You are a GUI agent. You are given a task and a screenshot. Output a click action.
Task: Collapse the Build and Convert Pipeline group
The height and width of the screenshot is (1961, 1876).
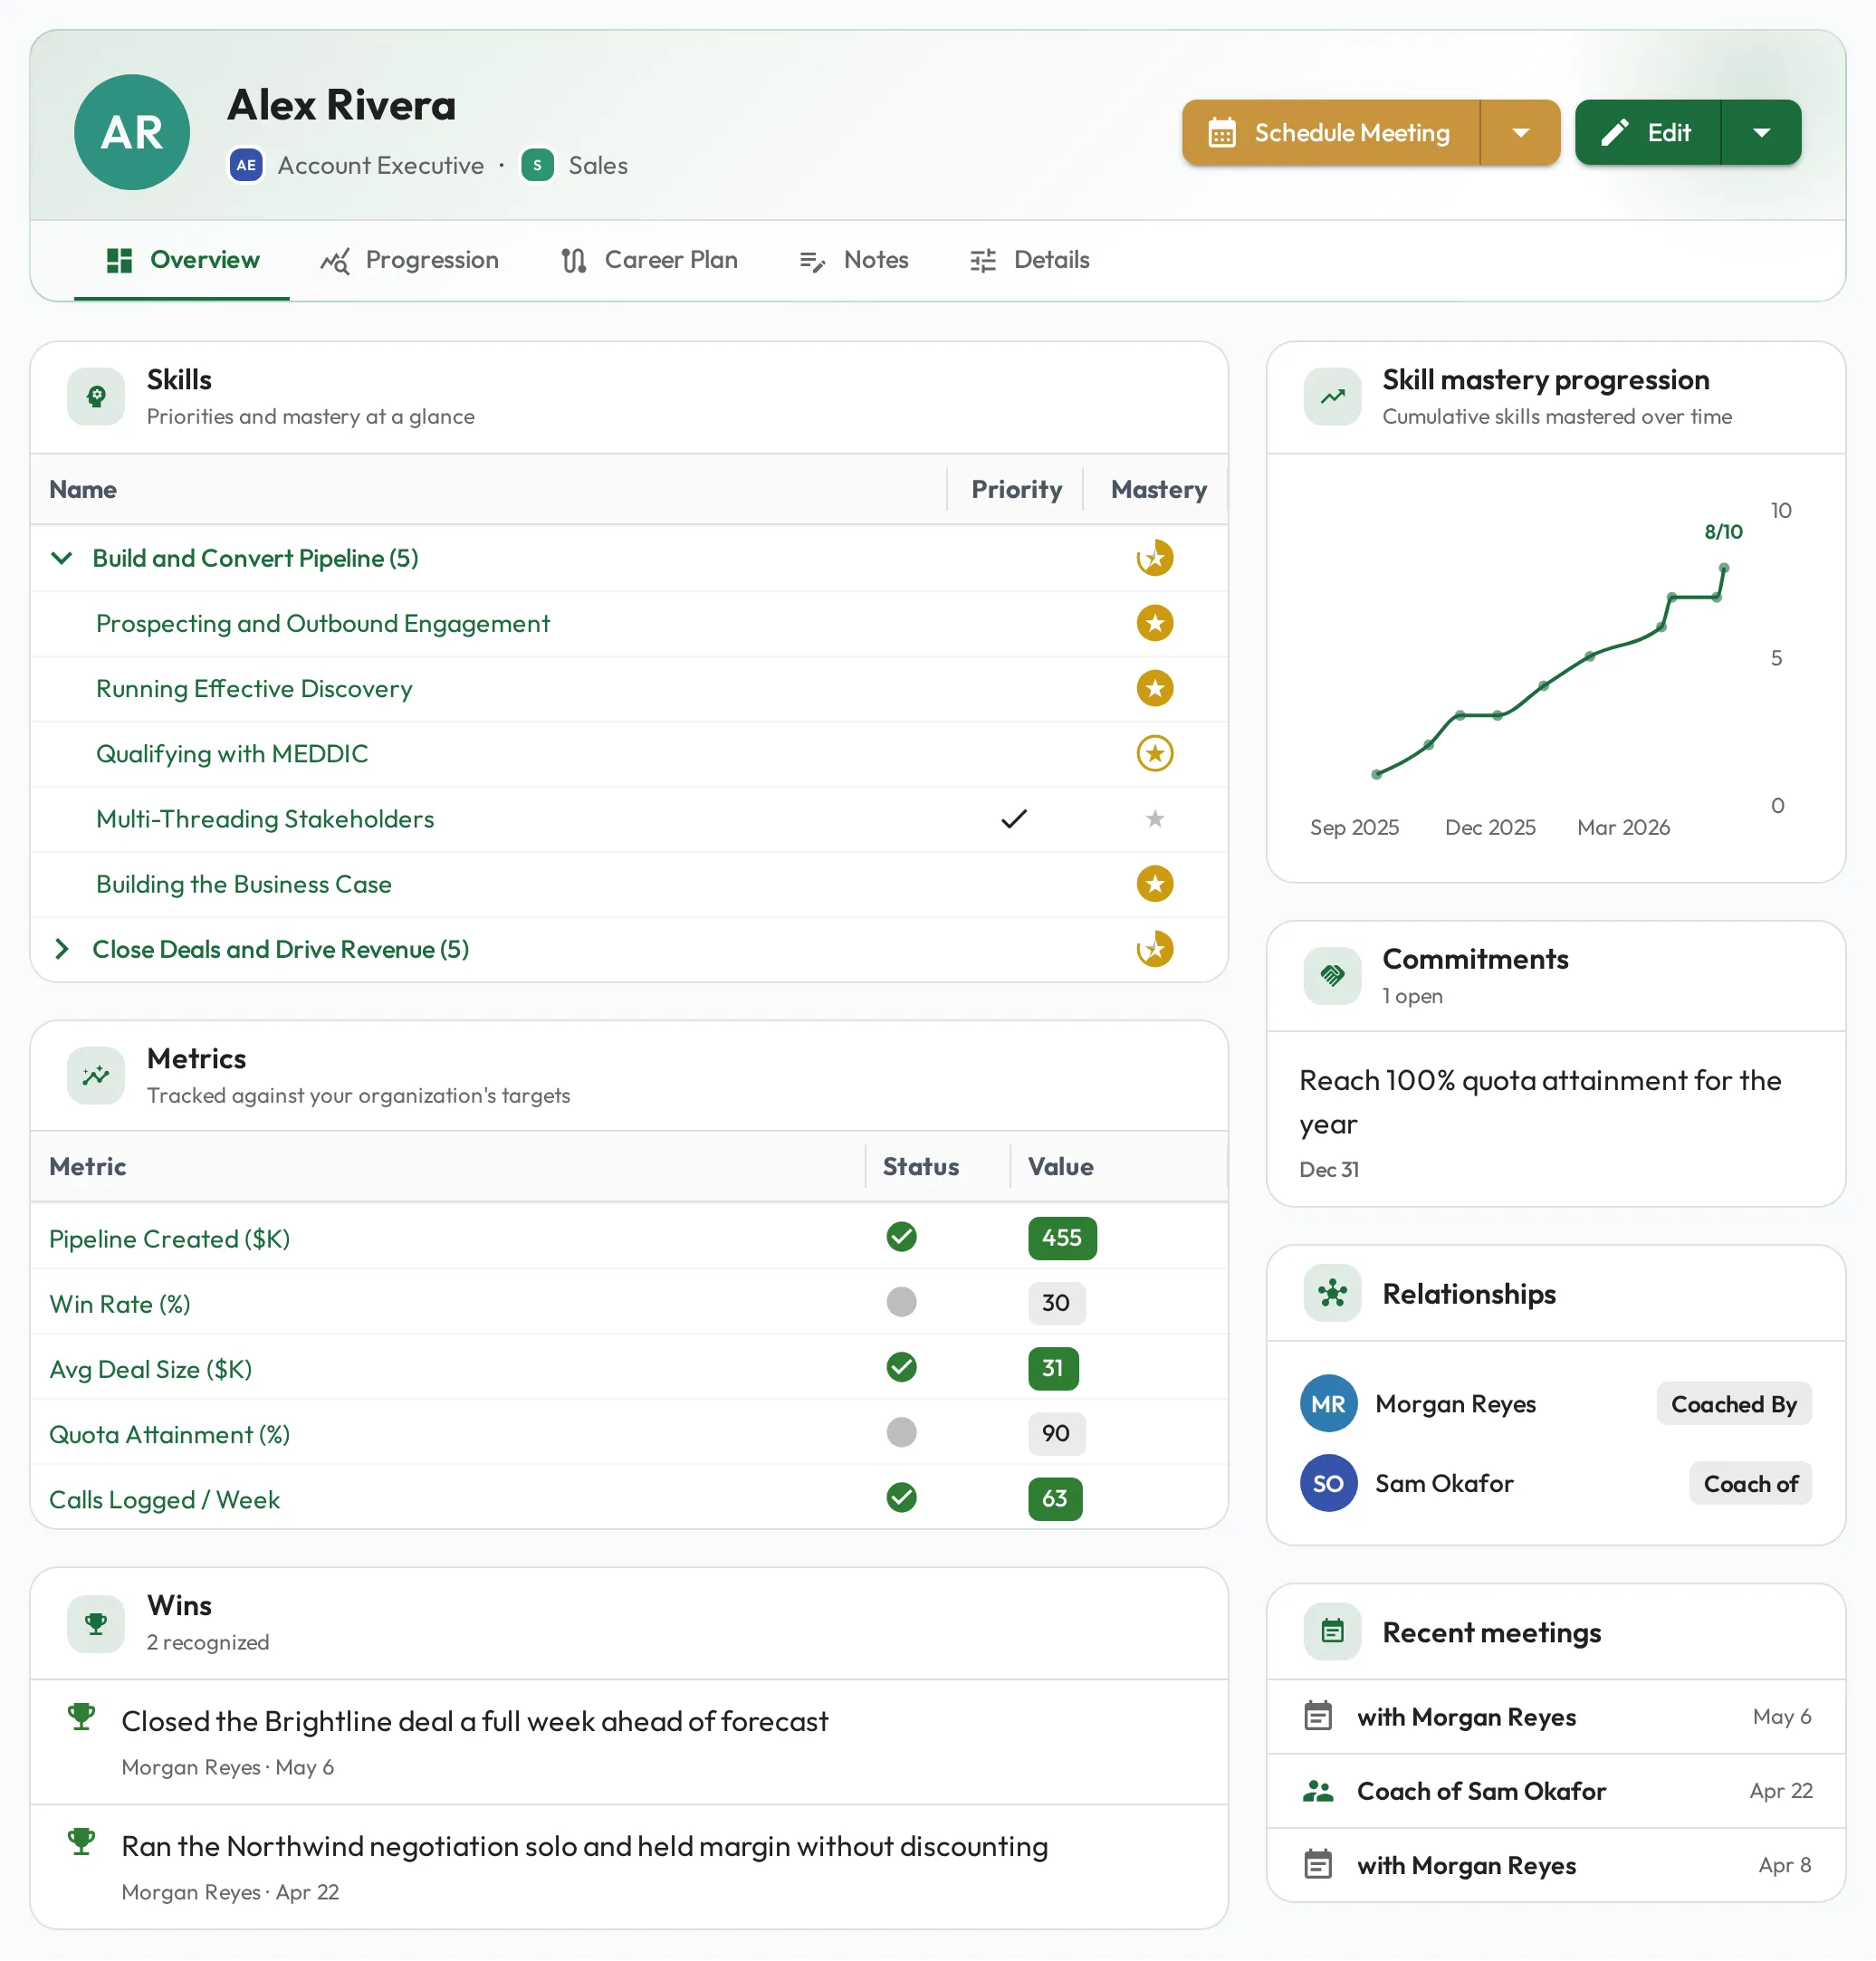tap(62, 558)
